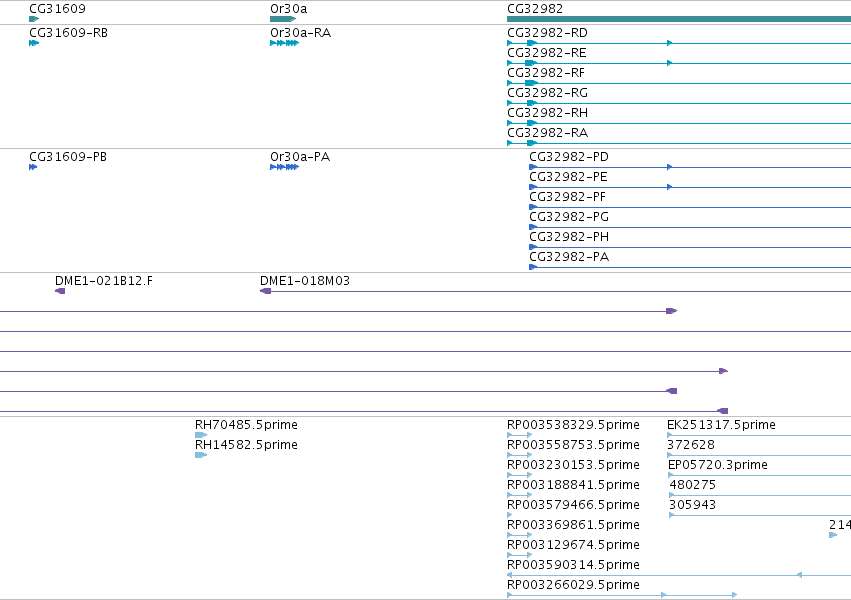Select protein CG32982-PH
Viewport: 851px width, 600px height.
[569, 237]
